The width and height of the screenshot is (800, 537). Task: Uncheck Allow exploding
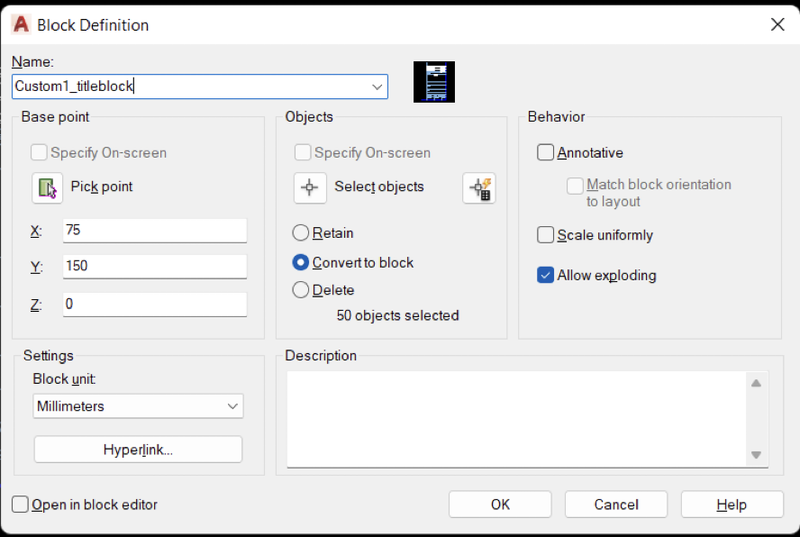(545, 275)
